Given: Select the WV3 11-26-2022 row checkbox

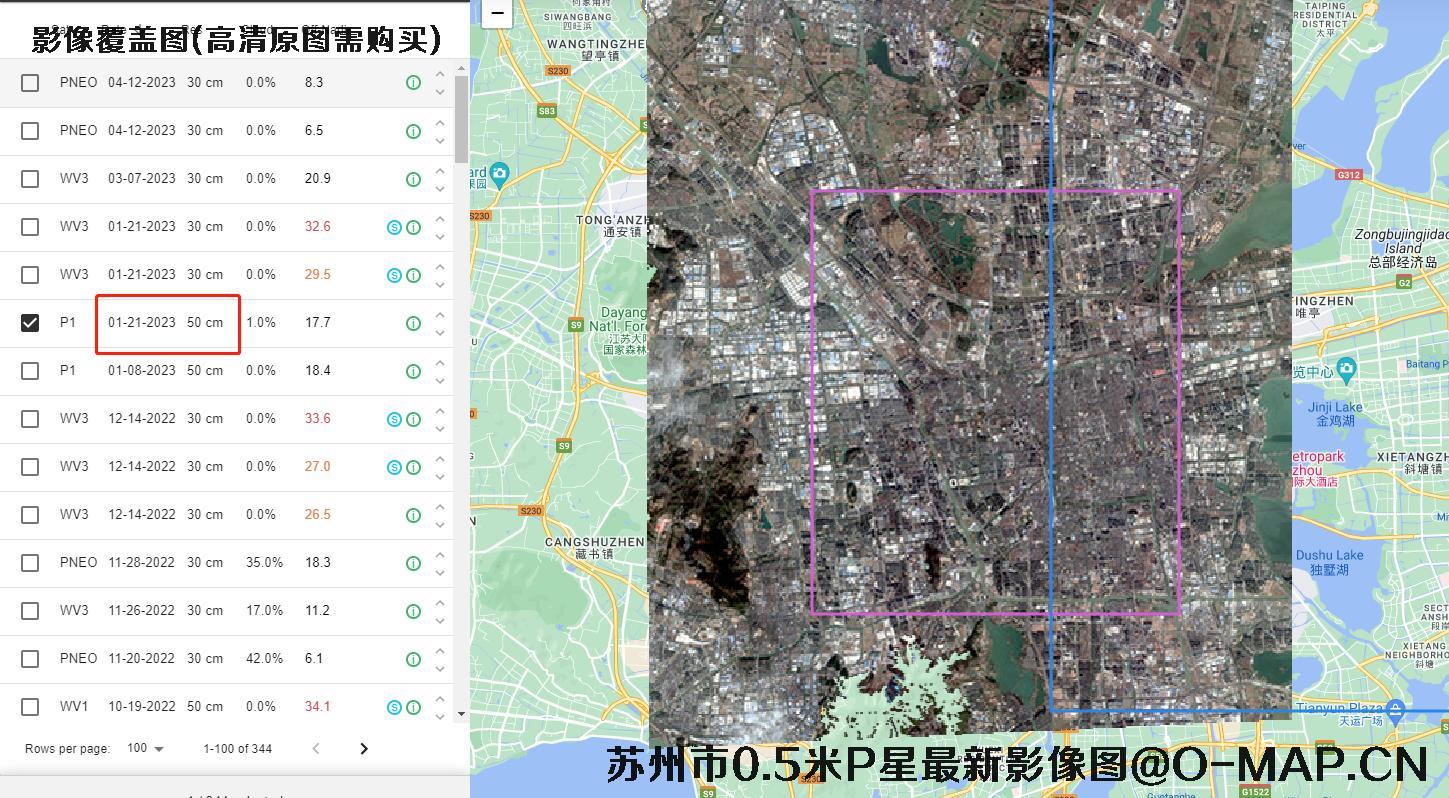Looking at the screenshot, I should click(30, 611).
